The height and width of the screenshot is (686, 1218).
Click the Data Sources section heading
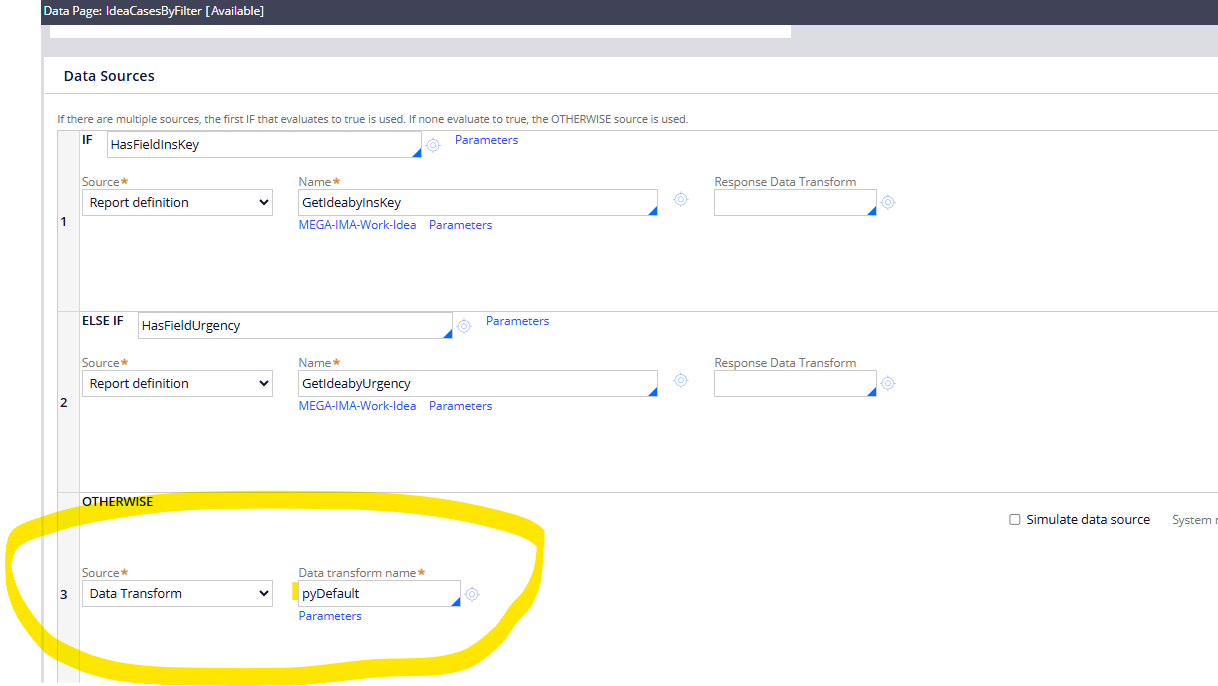[x=109, y=76]
